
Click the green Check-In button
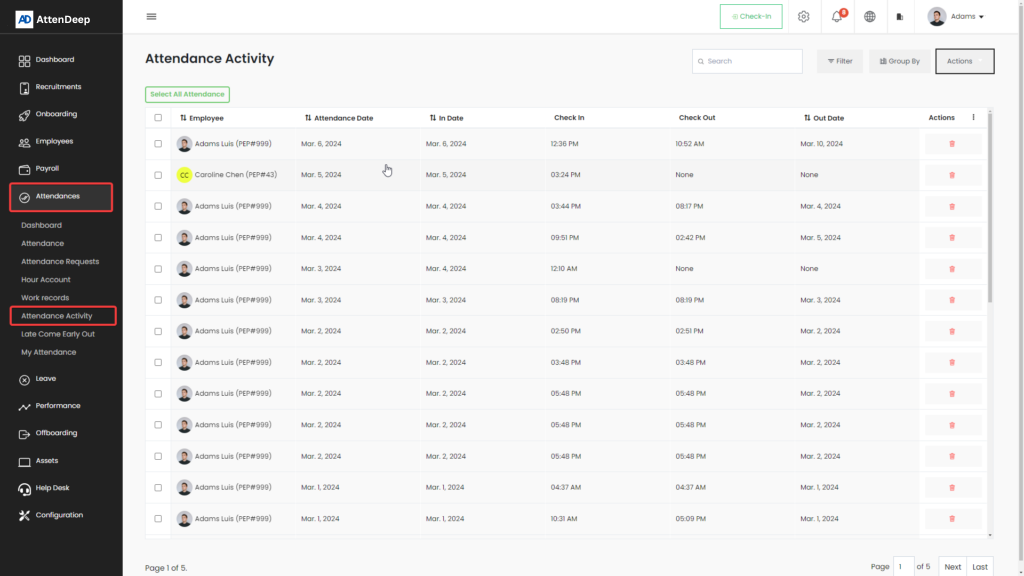point(751,17)
